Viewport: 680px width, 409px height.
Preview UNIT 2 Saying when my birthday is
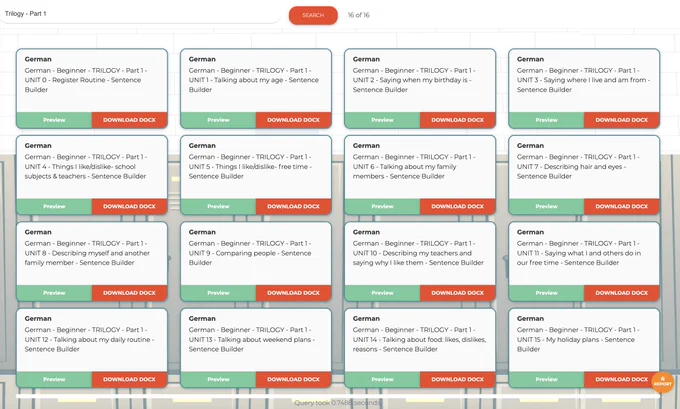click(382, 120)
